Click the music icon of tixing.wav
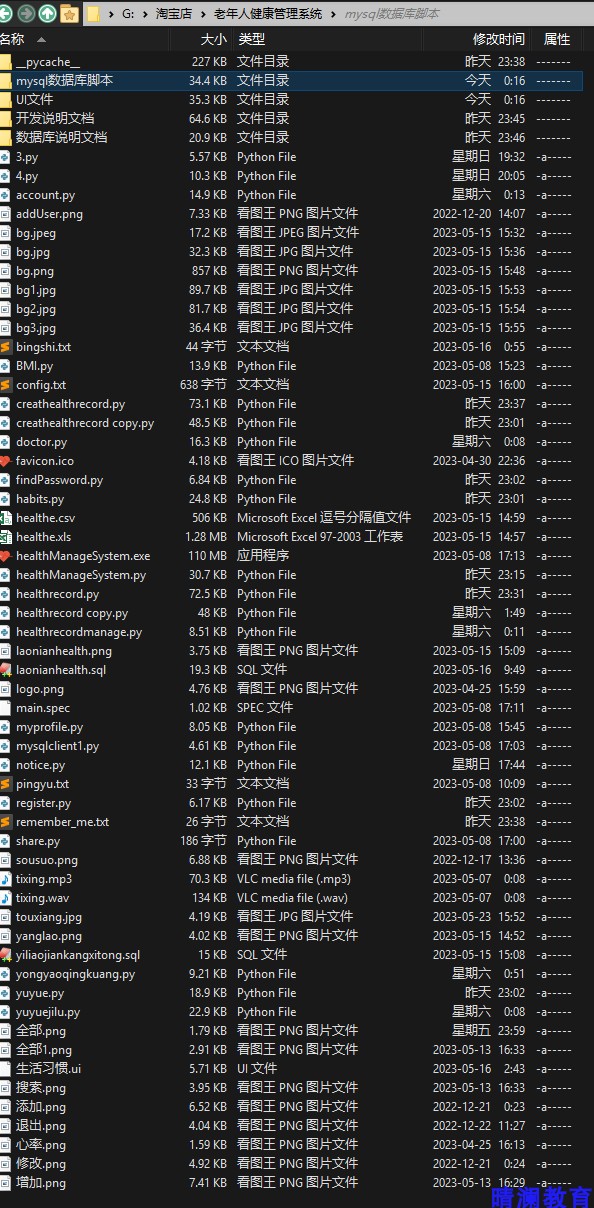The image size is (594, 1208). point(5,898)
